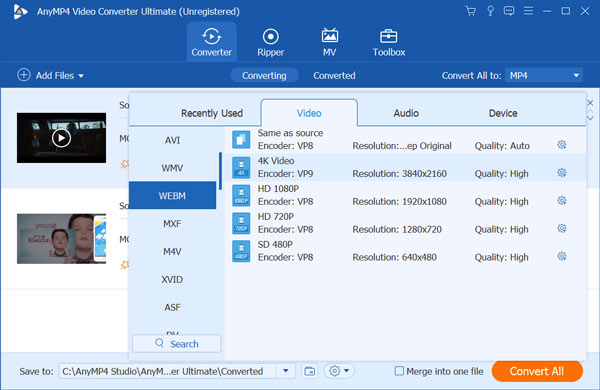This screenshot has width=600, height=390.
Task: Click the register key icon
Action: pyautogui.click(x=490, y=11)
